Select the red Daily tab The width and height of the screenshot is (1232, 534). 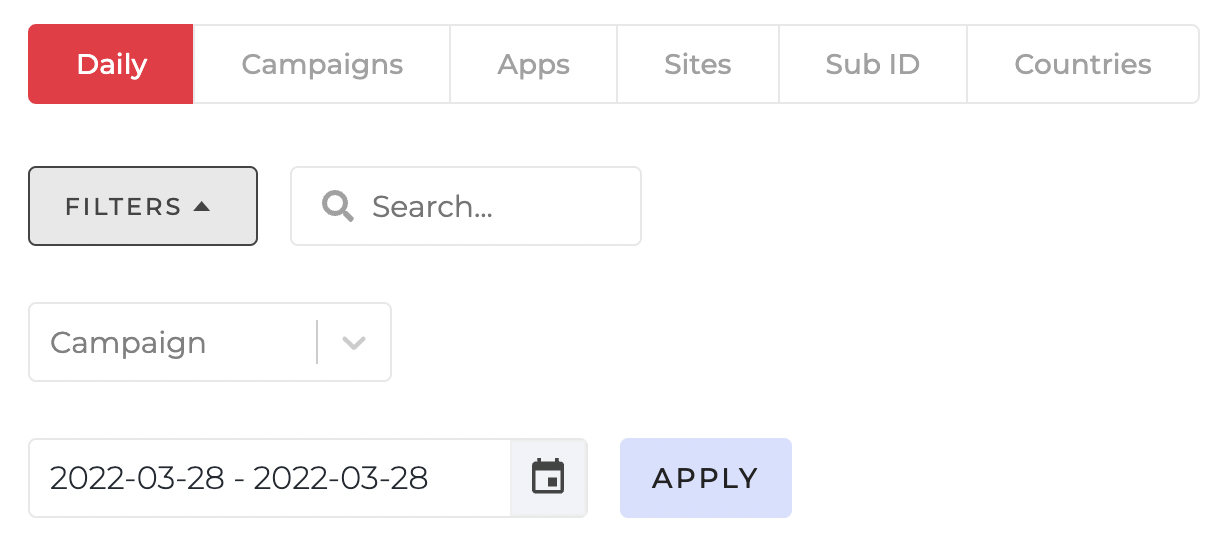point(111,64)
